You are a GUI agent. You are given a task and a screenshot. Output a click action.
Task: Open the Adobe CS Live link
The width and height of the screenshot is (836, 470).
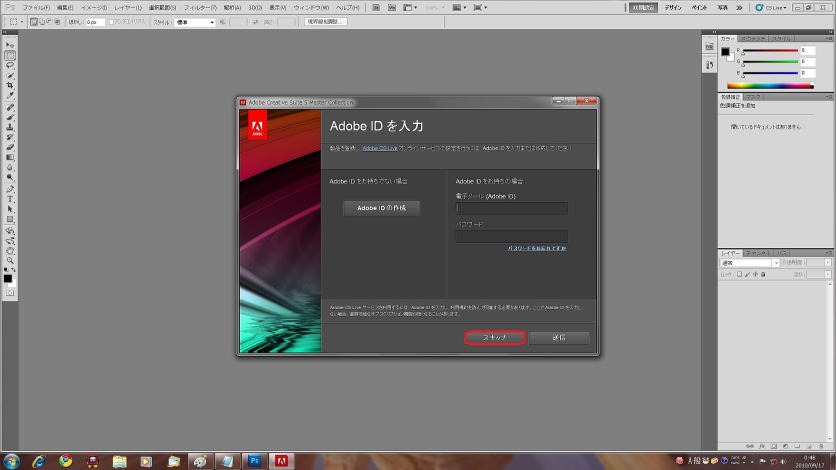click(380, 148)
